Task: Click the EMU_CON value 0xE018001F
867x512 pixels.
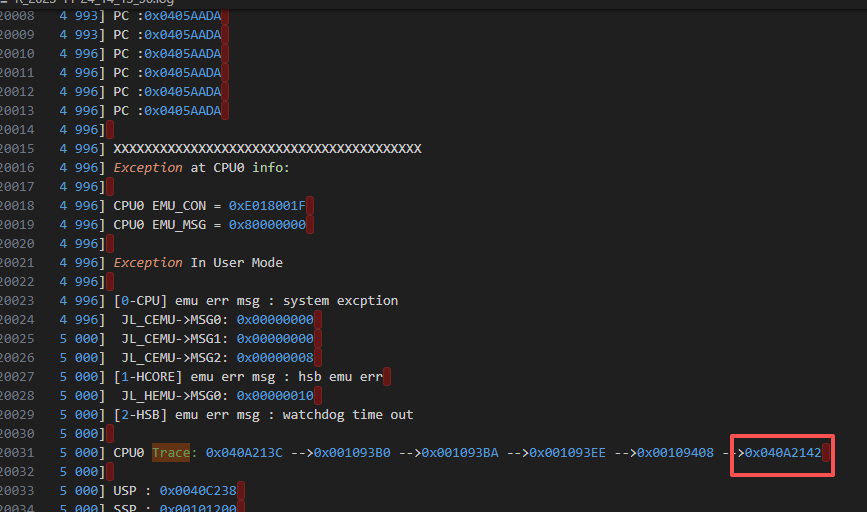Action: [x=267, y=206]
